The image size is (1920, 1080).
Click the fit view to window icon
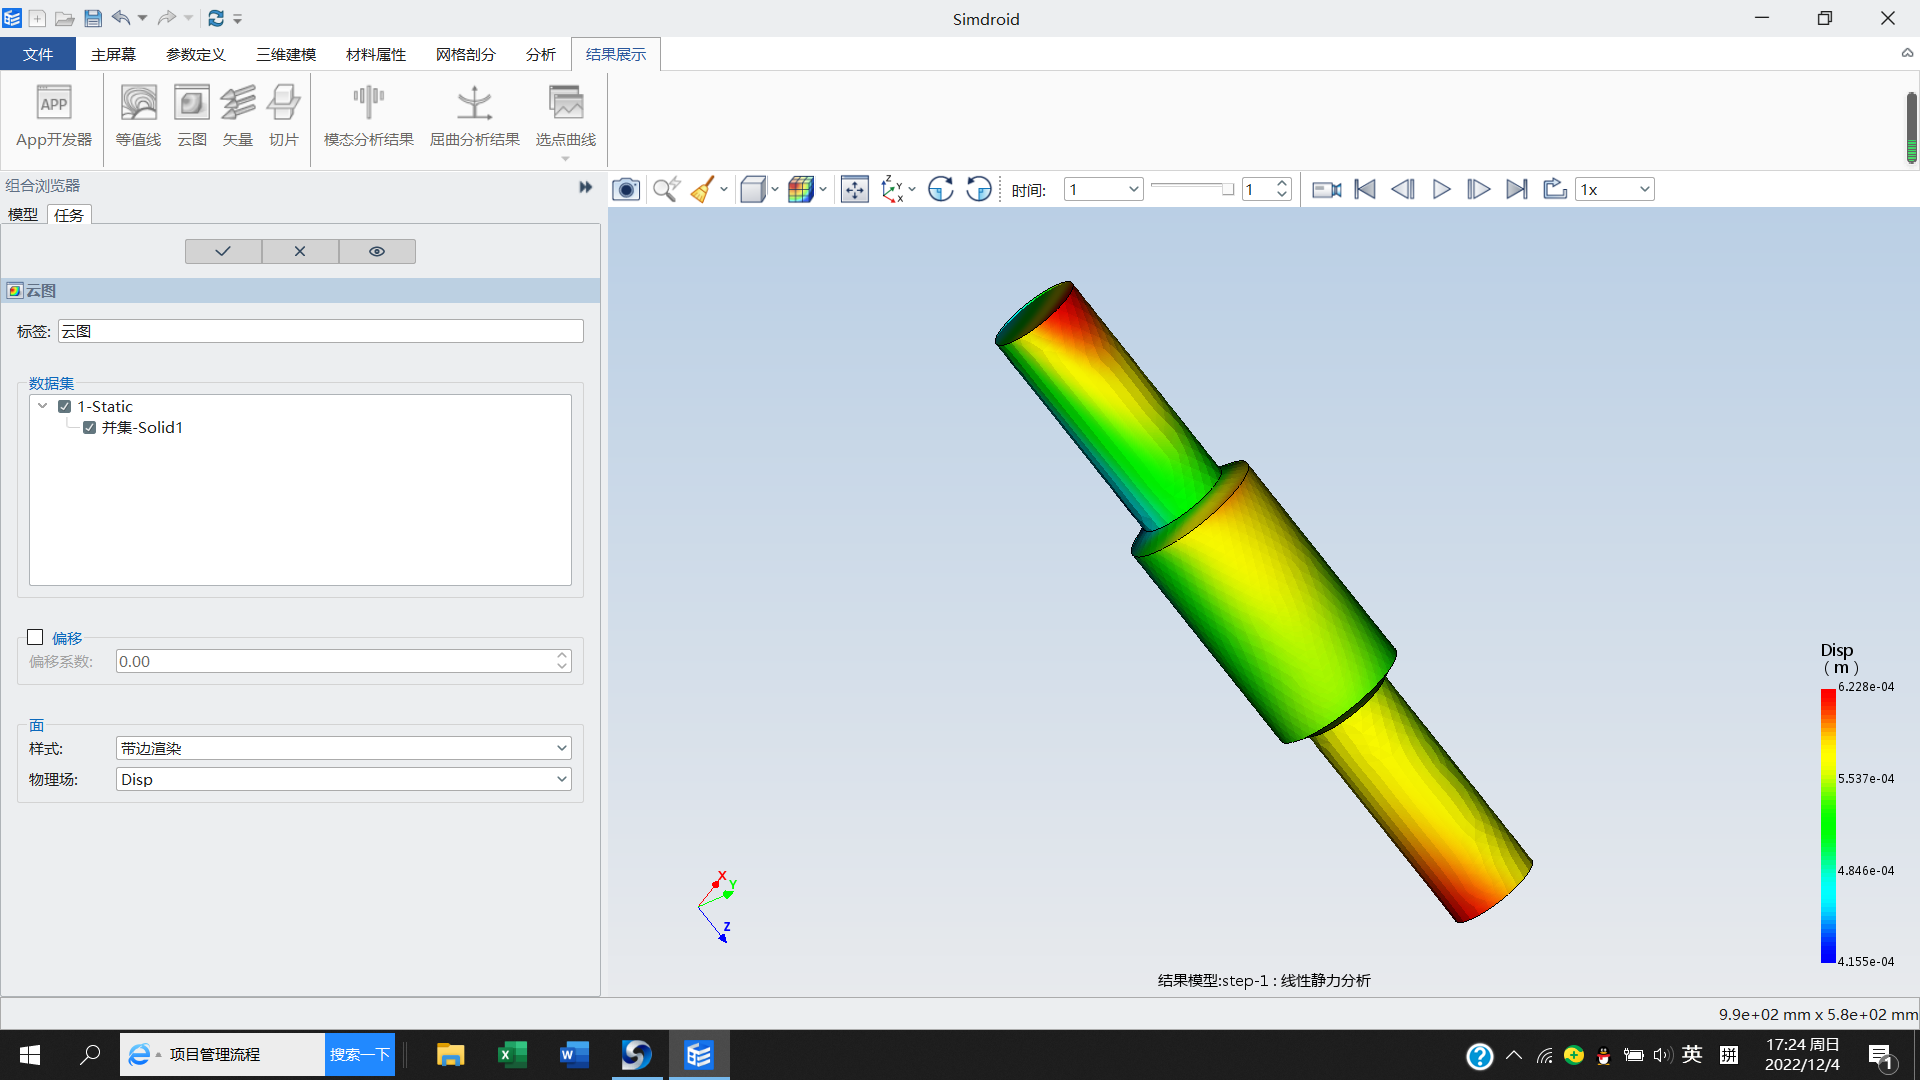coord(855,189)
